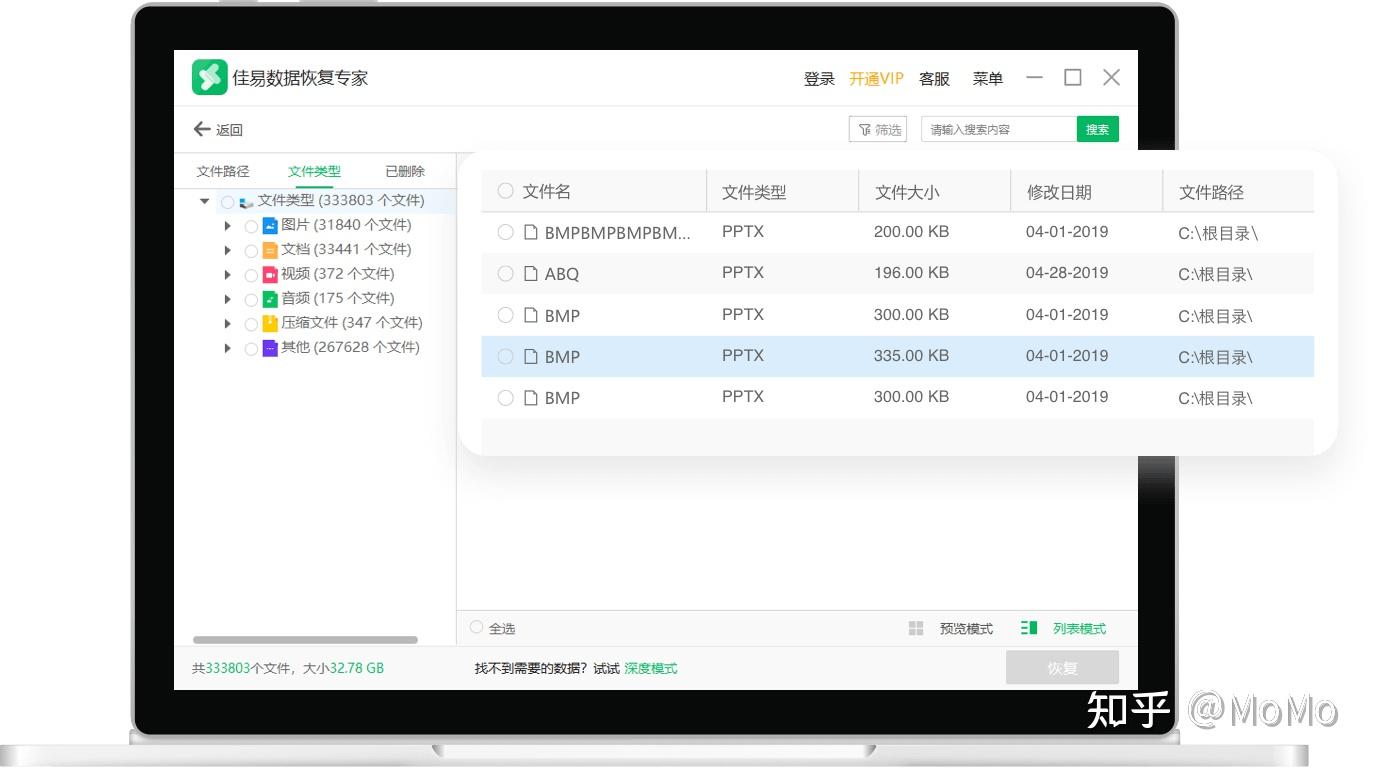Expand the 图片 tree node
The image size is (1374, 768).
(229, 226)
